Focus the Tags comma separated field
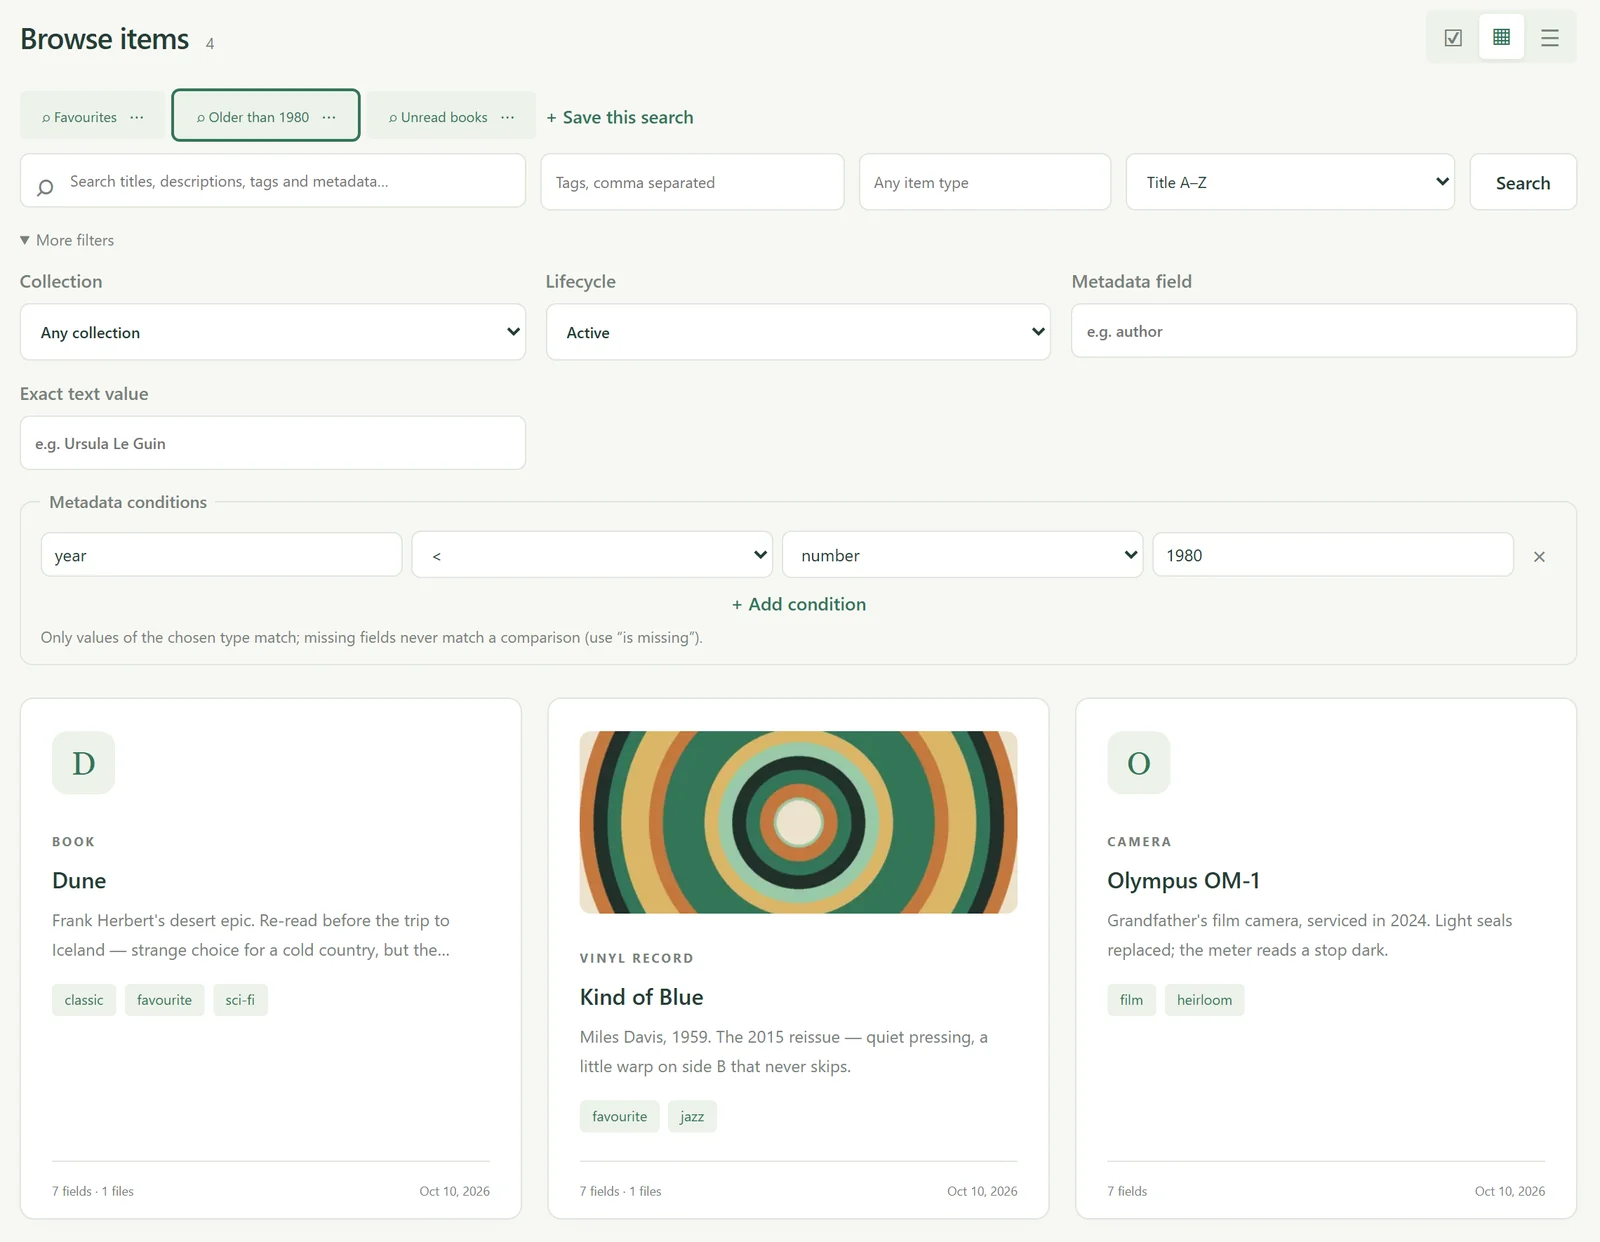 tap(692, 182)
